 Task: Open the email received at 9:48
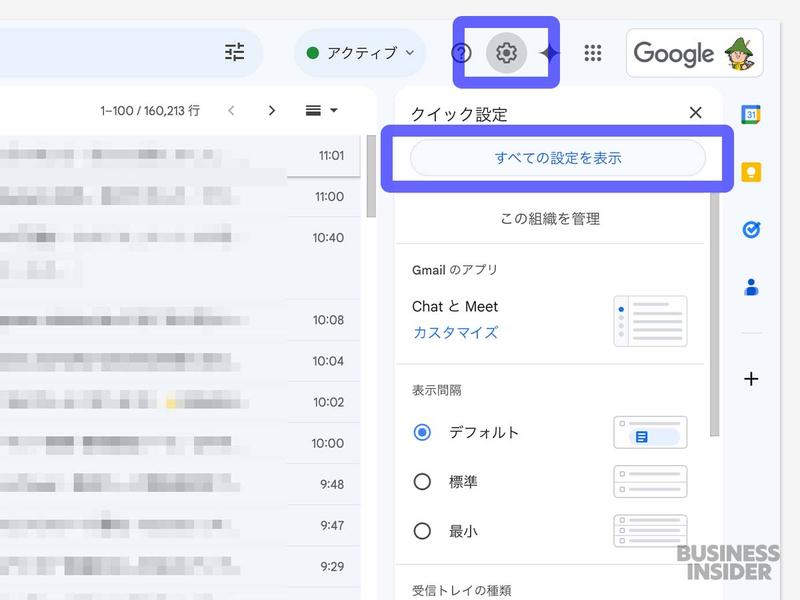(x=180, y=484)
